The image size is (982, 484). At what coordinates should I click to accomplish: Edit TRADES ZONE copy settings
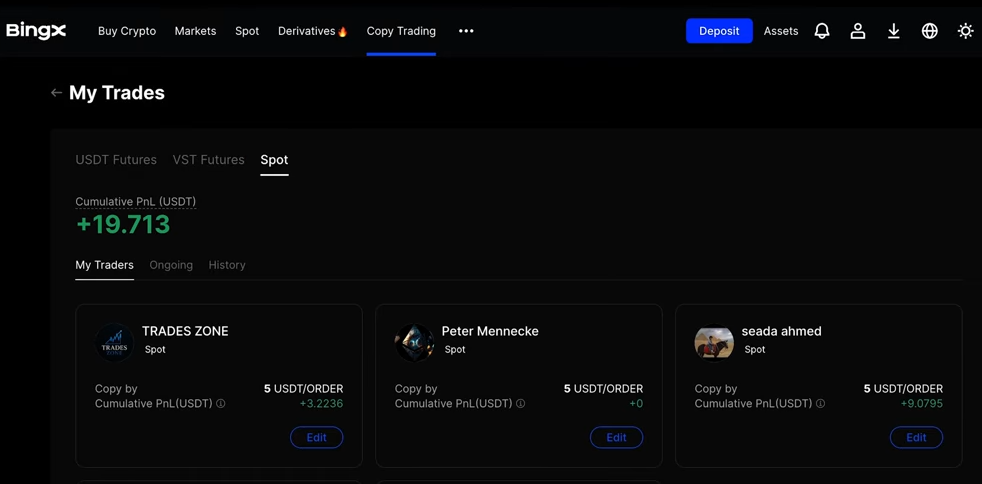(x=316, y=437)
